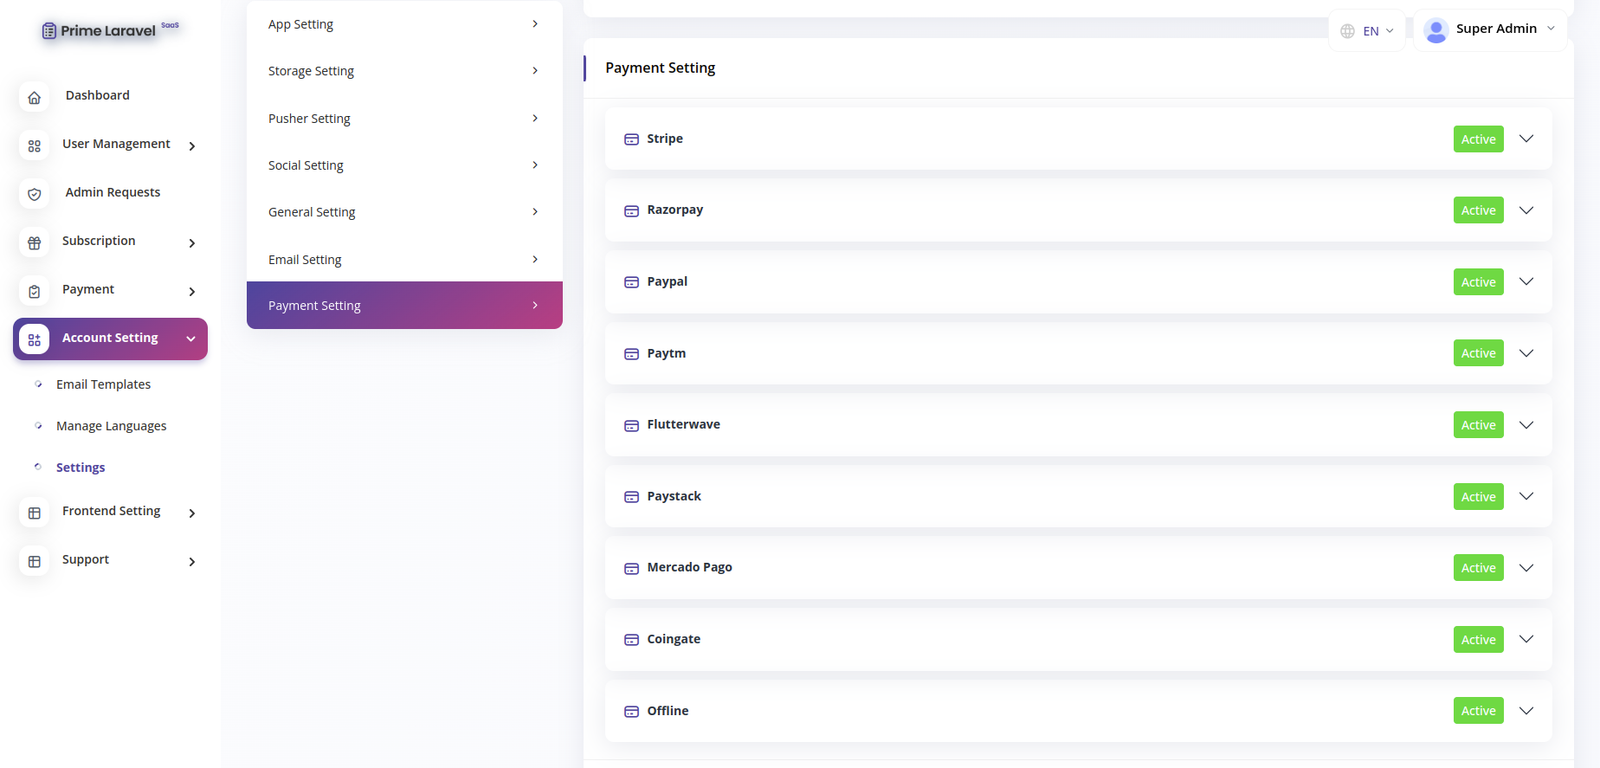Click the Frontend Setting sidebar icon
The width and height of the screenshot is (1600, 768).
pyautogui.click(x=34, y=513)
